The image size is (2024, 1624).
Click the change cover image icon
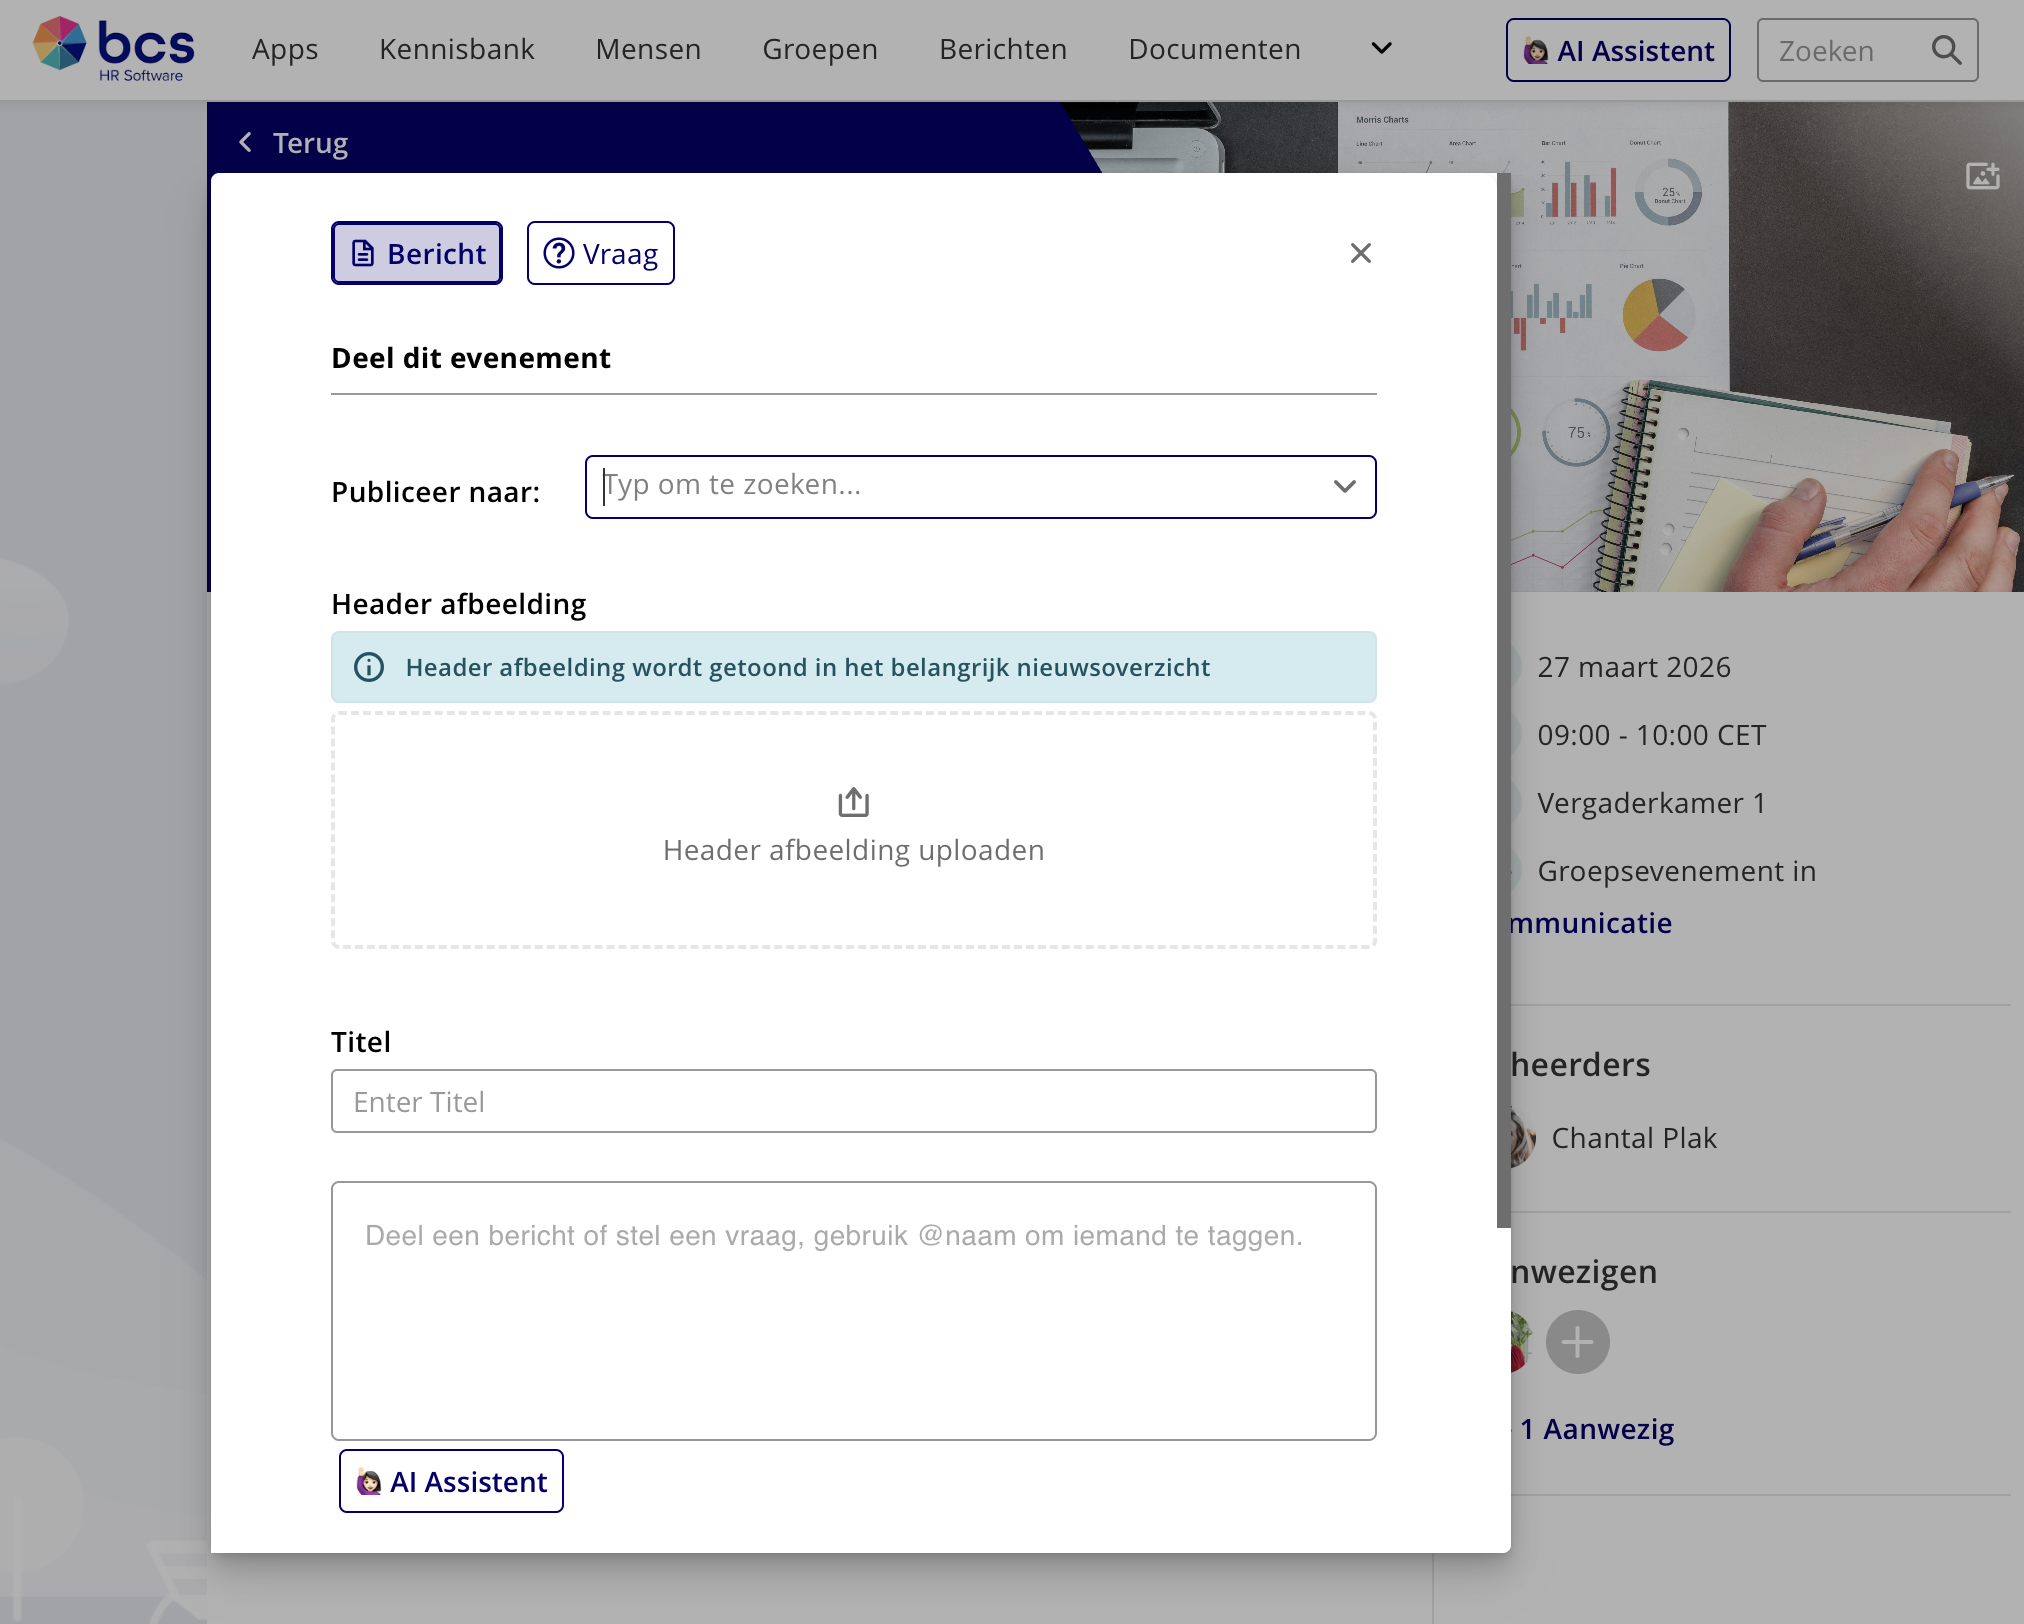click(x=1983, y=176)
